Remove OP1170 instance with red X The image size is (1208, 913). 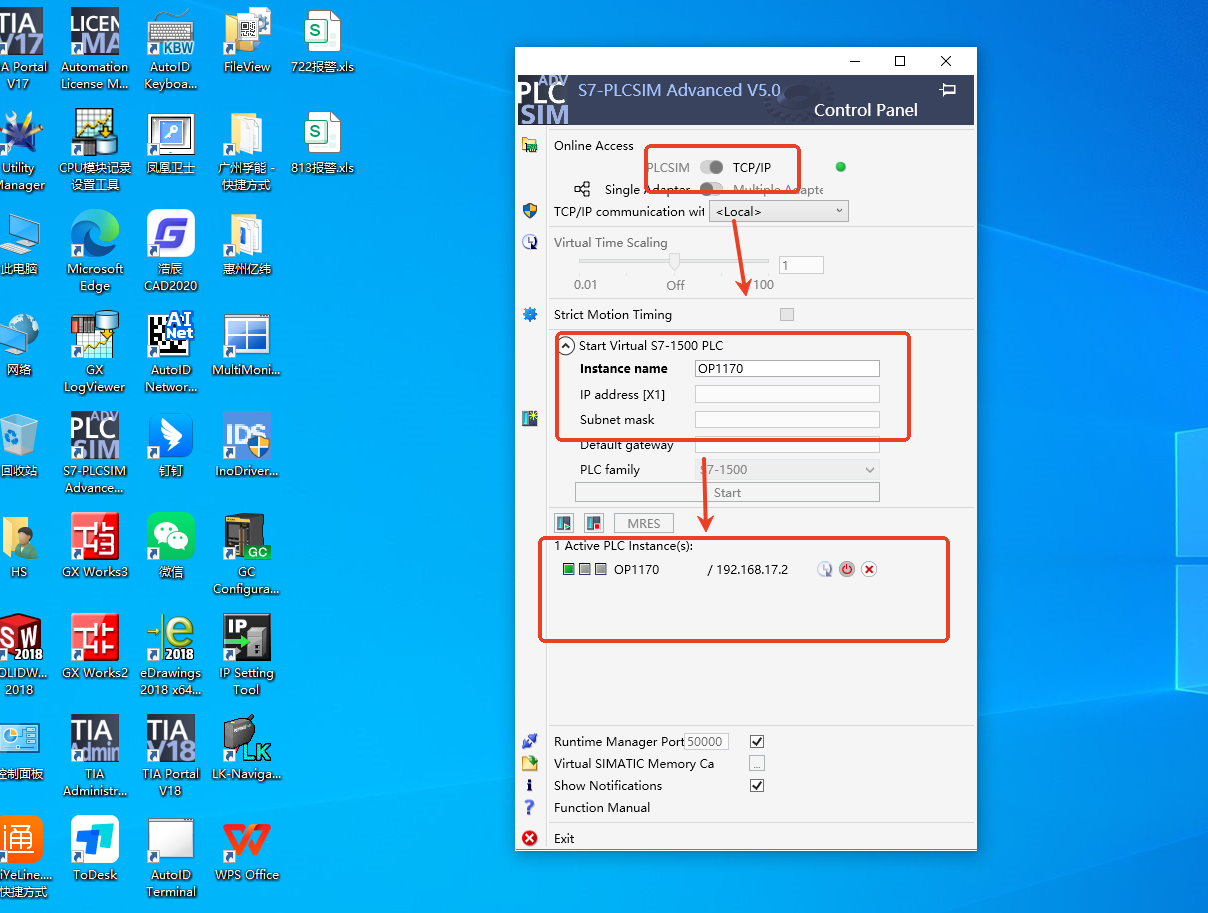tap(869, 569)
